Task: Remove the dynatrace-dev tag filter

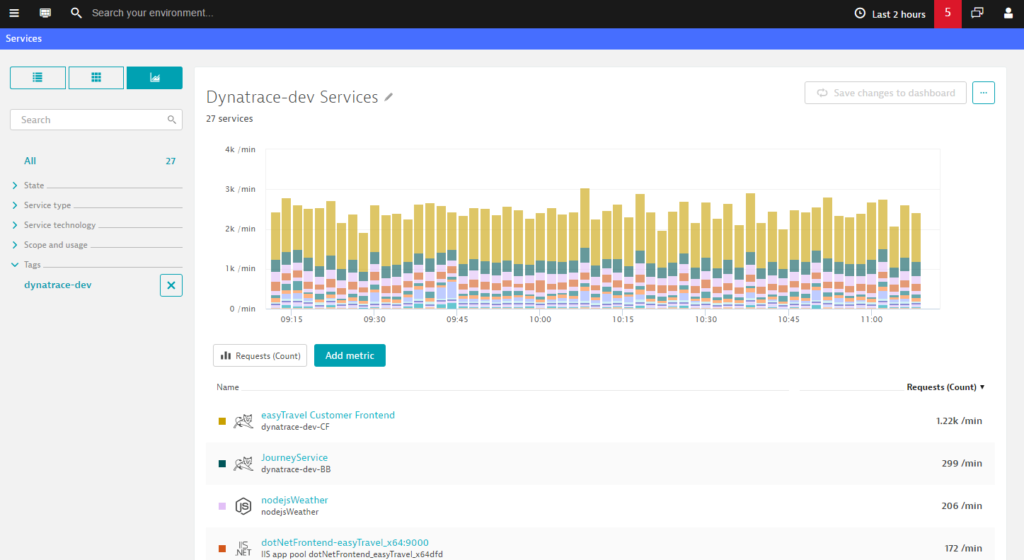Action: tap(171, 285)
